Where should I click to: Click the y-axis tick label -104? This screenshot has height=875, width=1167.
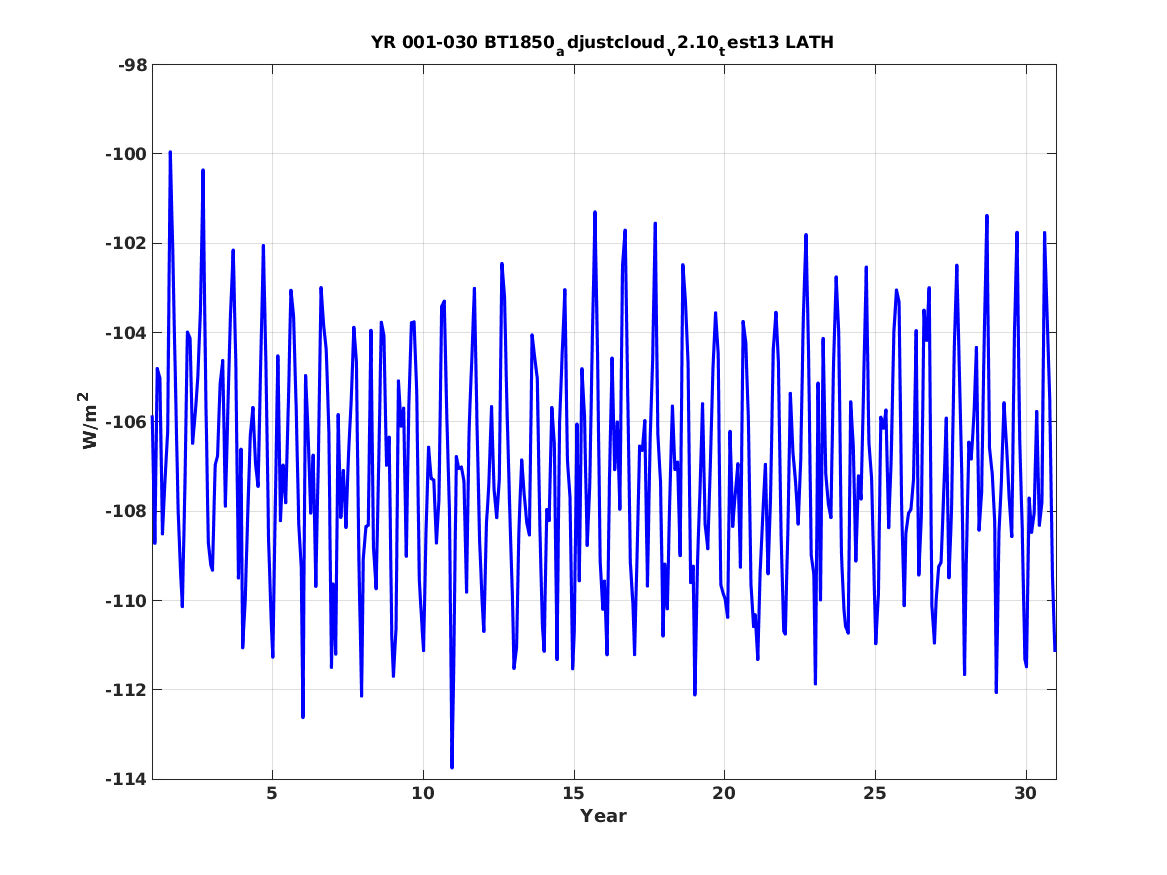click(127, 333)
